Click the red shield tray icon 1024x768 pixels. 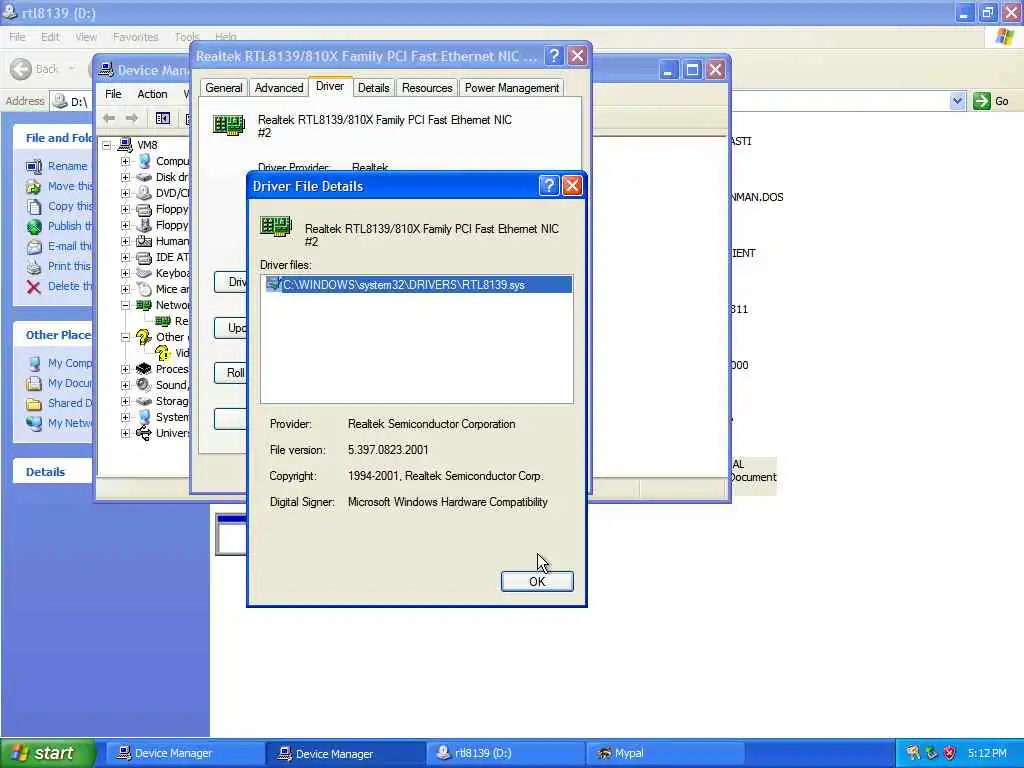(x=950, y=753)
